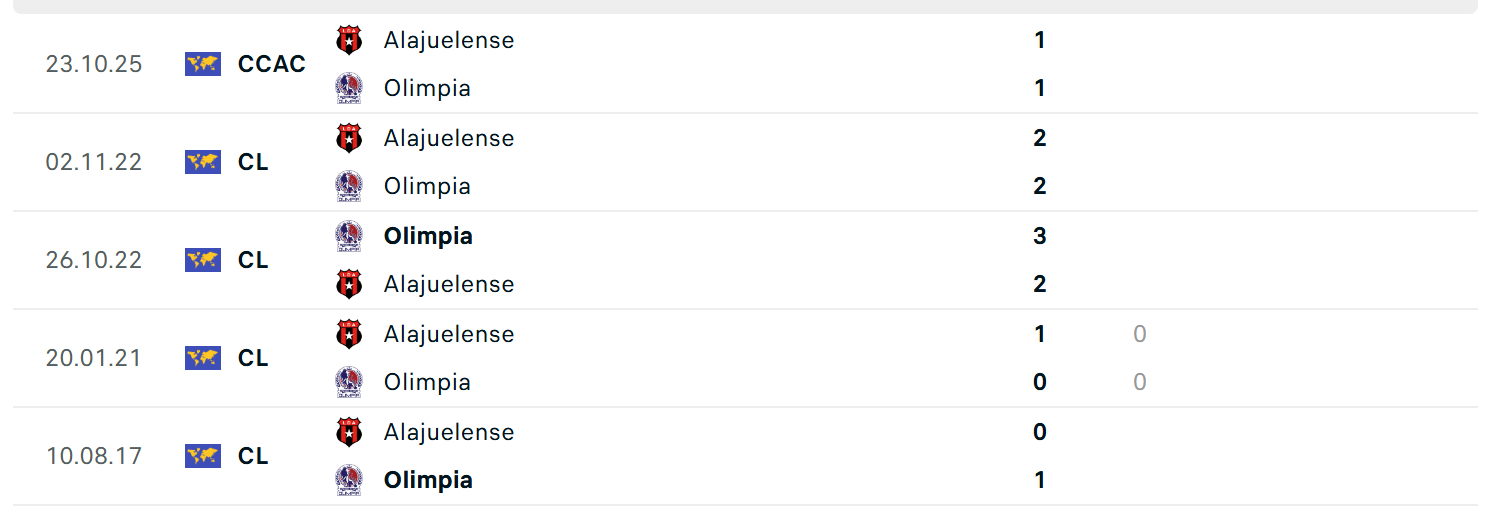Click Alajuelense crest in the 20.01.21 match
The image size is (1498, 511).
point(349,334)
